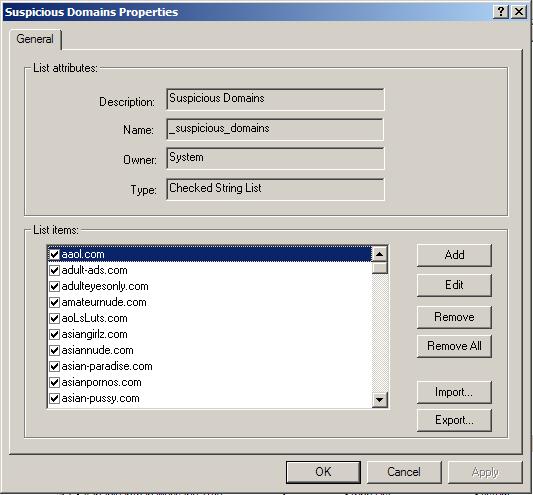Select the General tab
533x495 pixels.
(35, 39)
